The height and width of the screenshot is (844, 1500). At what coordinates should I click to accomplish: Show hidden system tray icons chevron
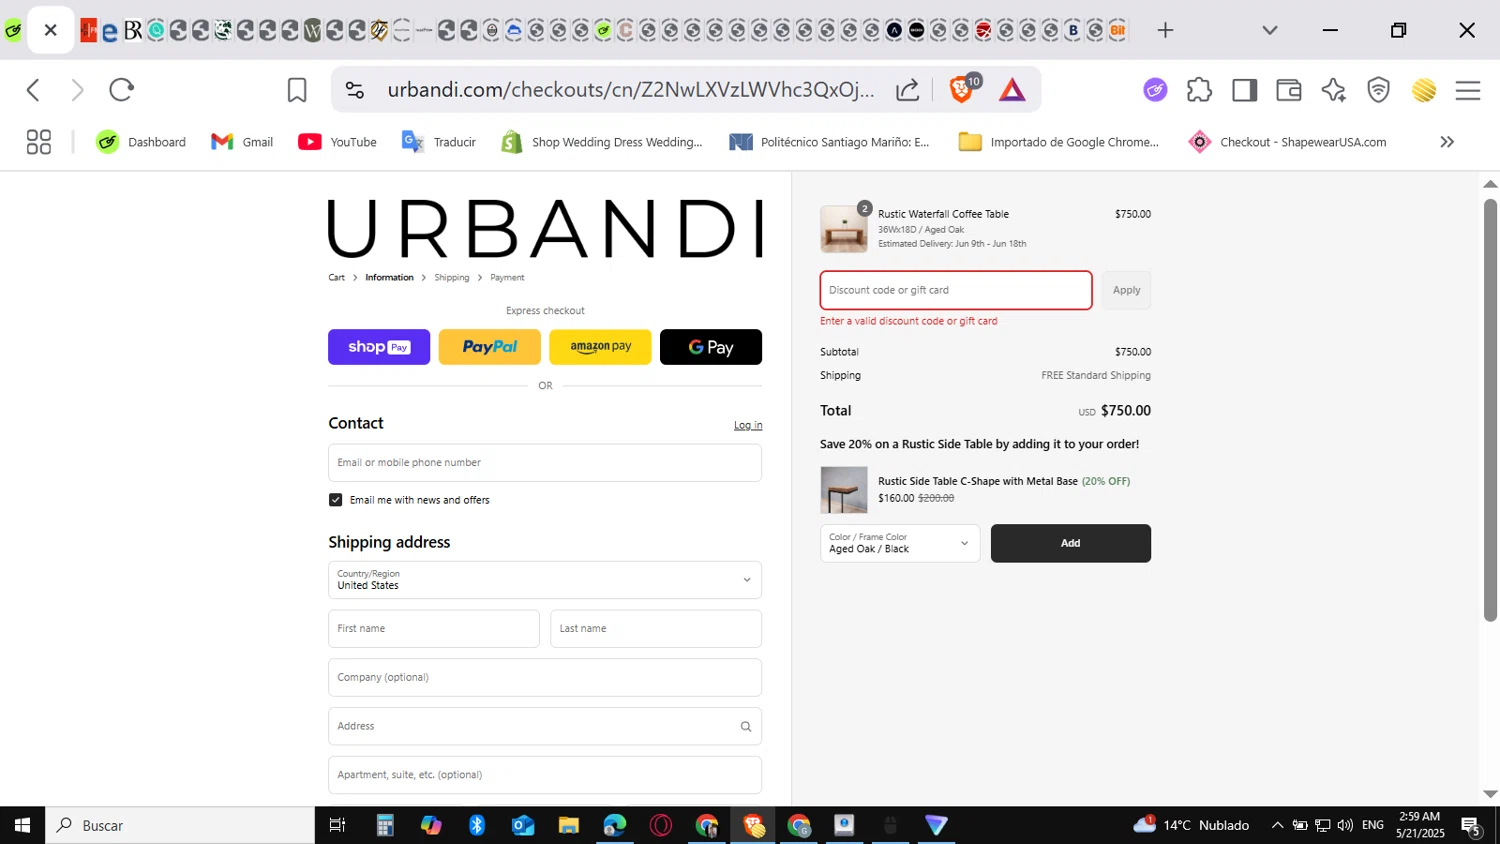click(x=1277, y=825)
